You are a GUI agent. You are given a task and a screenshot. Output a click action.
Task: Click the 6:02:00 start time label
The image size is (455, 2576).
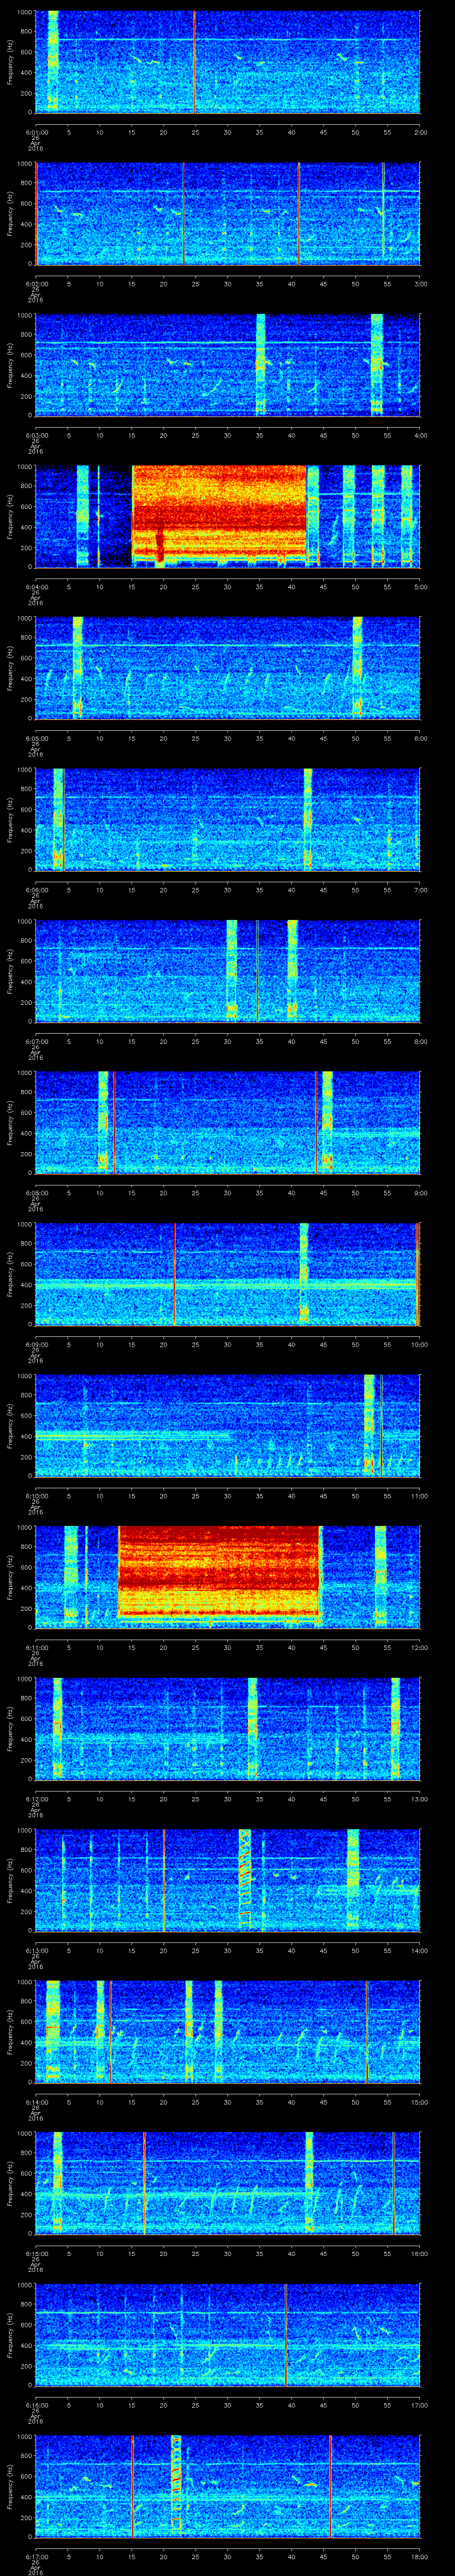(x=36, y=284)
